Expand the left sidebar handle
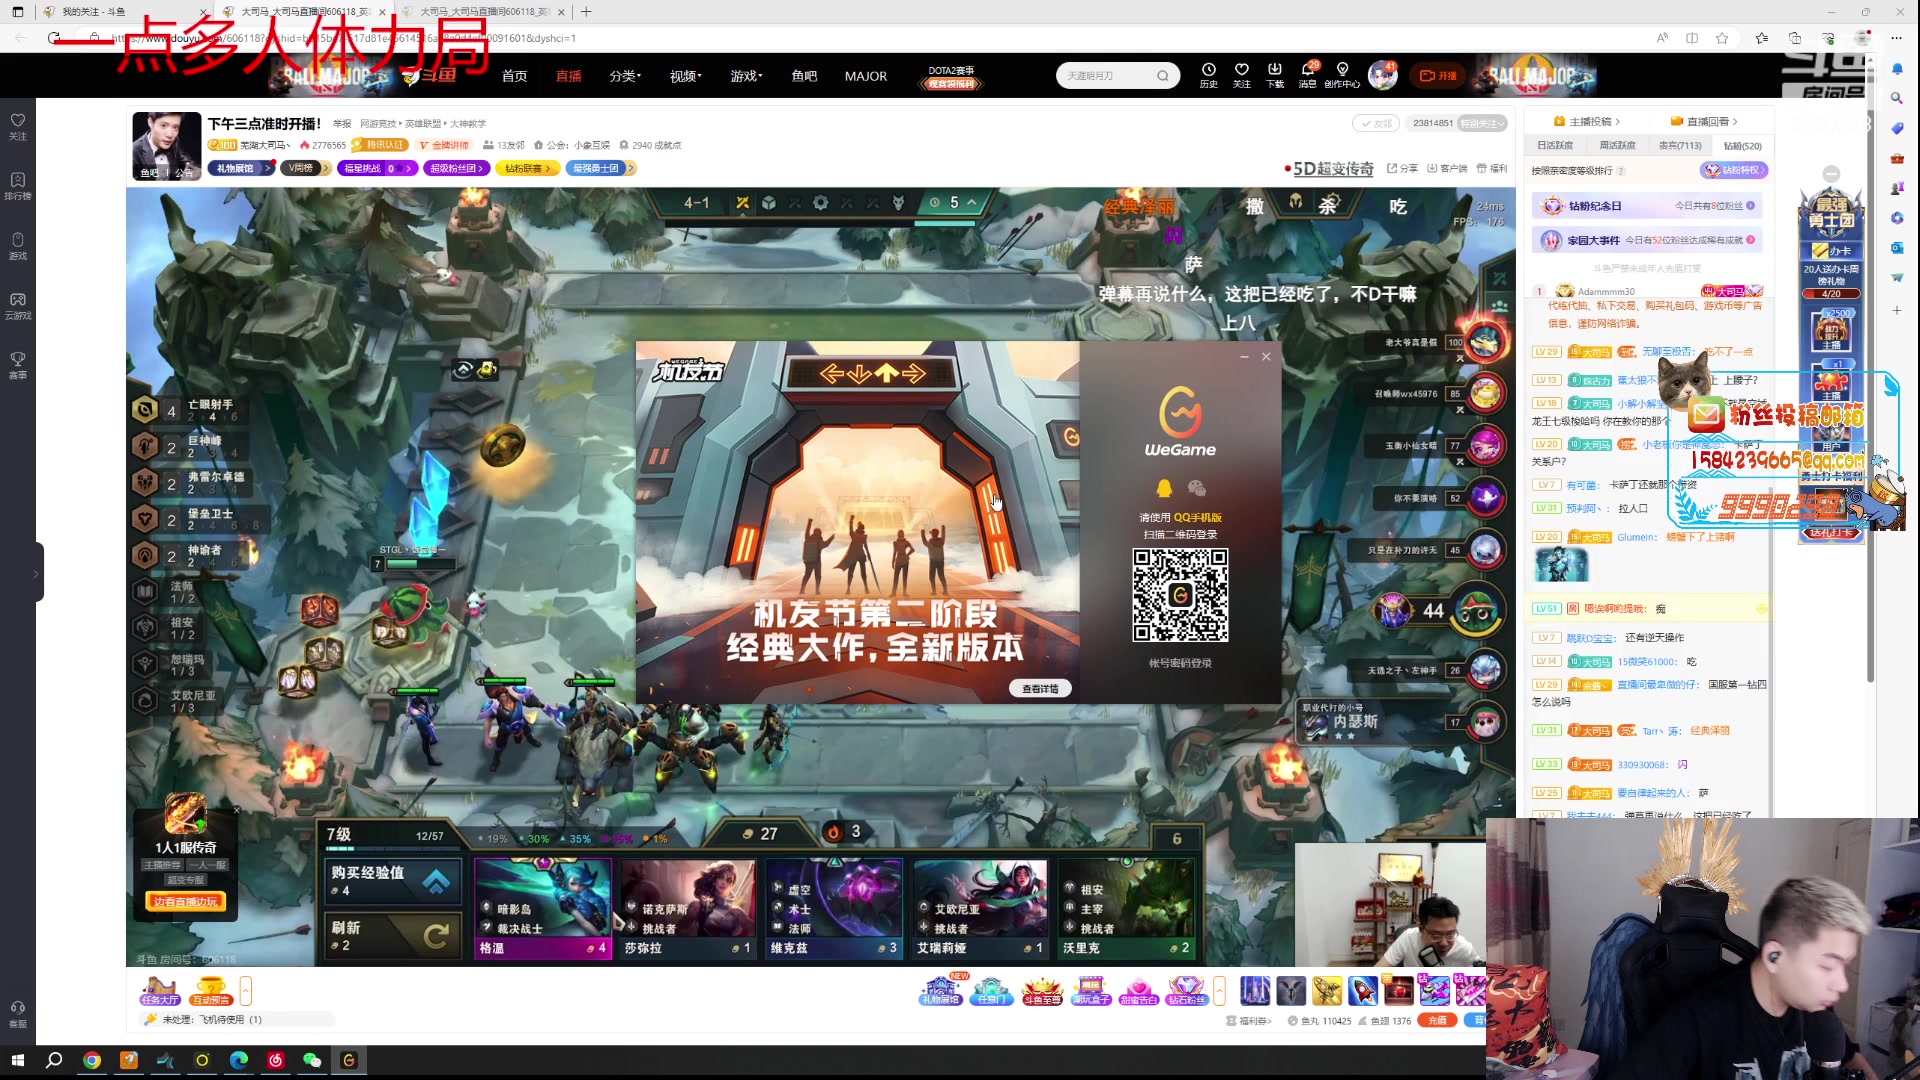This screenshot has height=1080, width=1920. click(37, 573)
